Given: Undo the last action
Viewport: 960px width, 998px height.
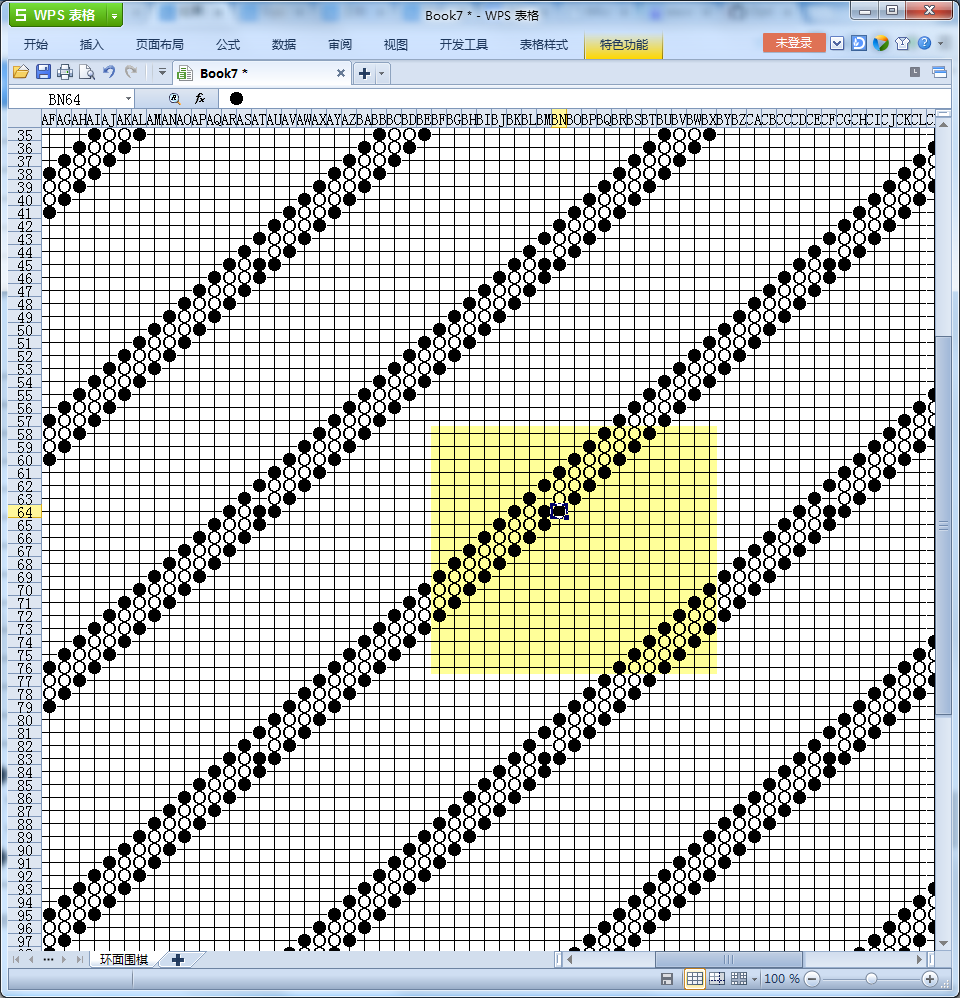Looking at the screenshot, I should click(109, 72).
